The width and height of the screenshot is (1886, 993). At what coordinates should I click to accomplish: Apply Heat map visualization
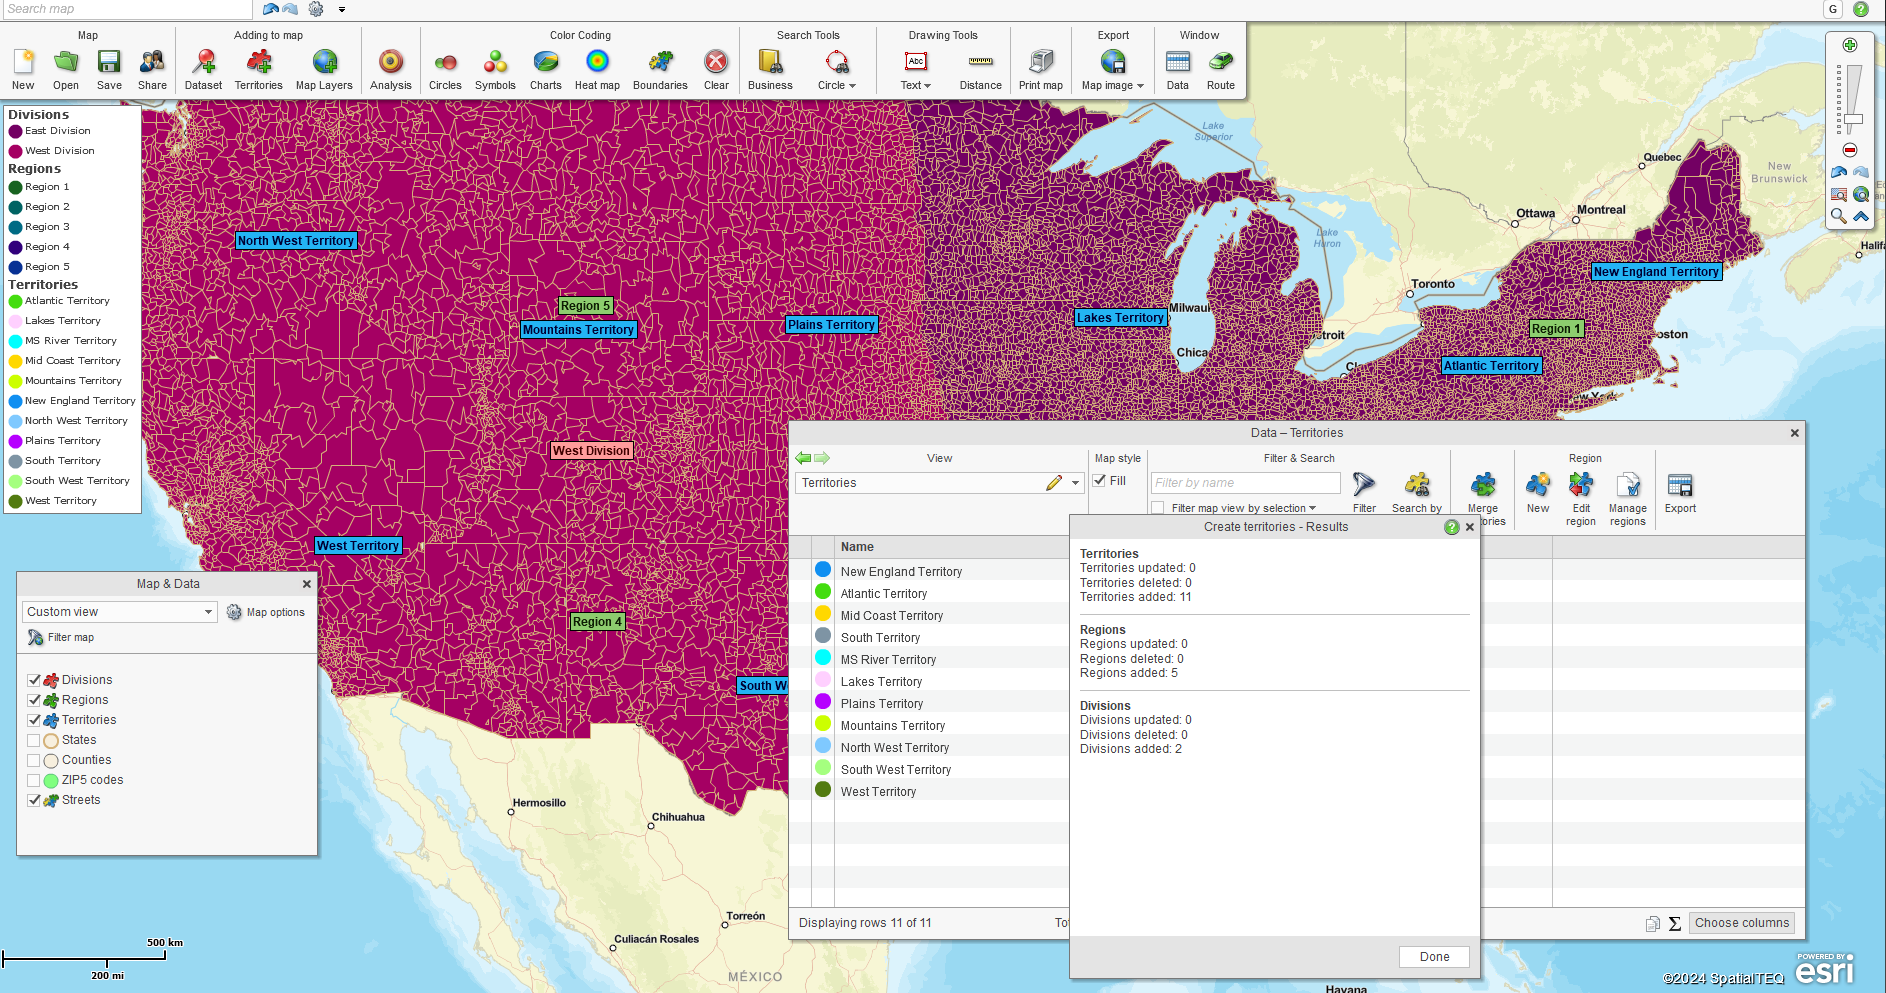tap(597, 70)
